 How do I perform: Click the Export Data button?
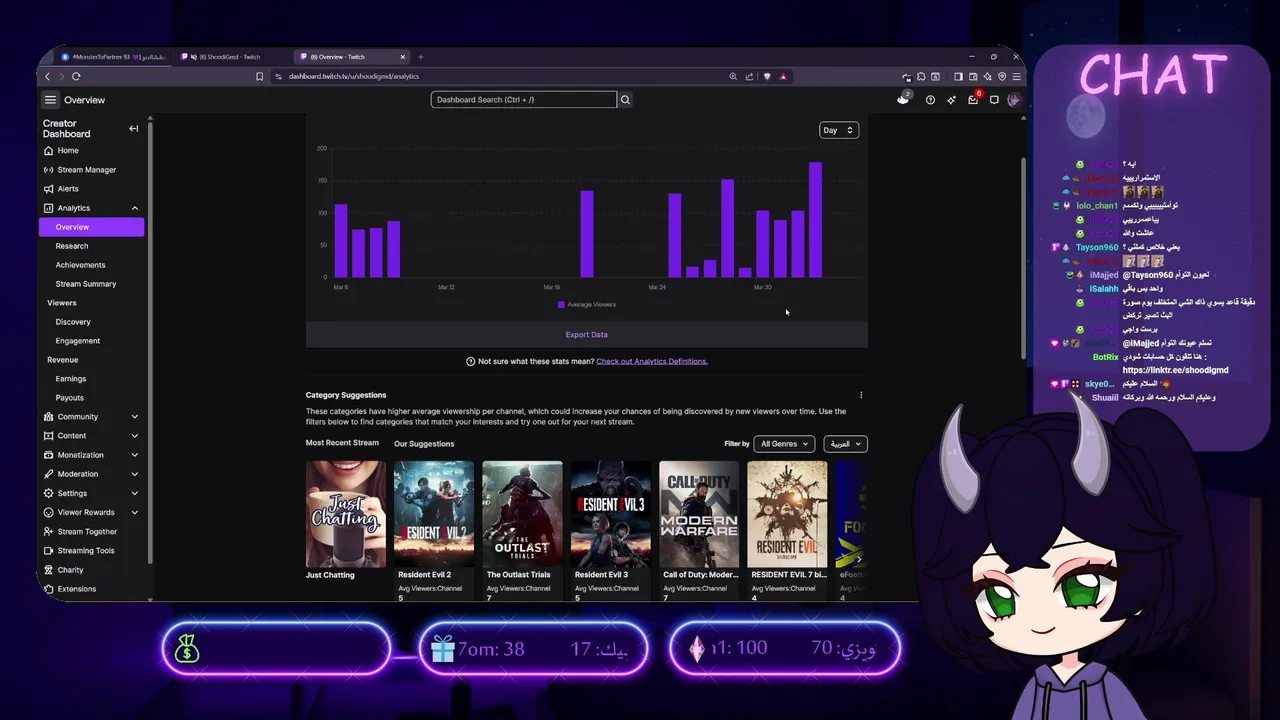click(x=587, y=335)
